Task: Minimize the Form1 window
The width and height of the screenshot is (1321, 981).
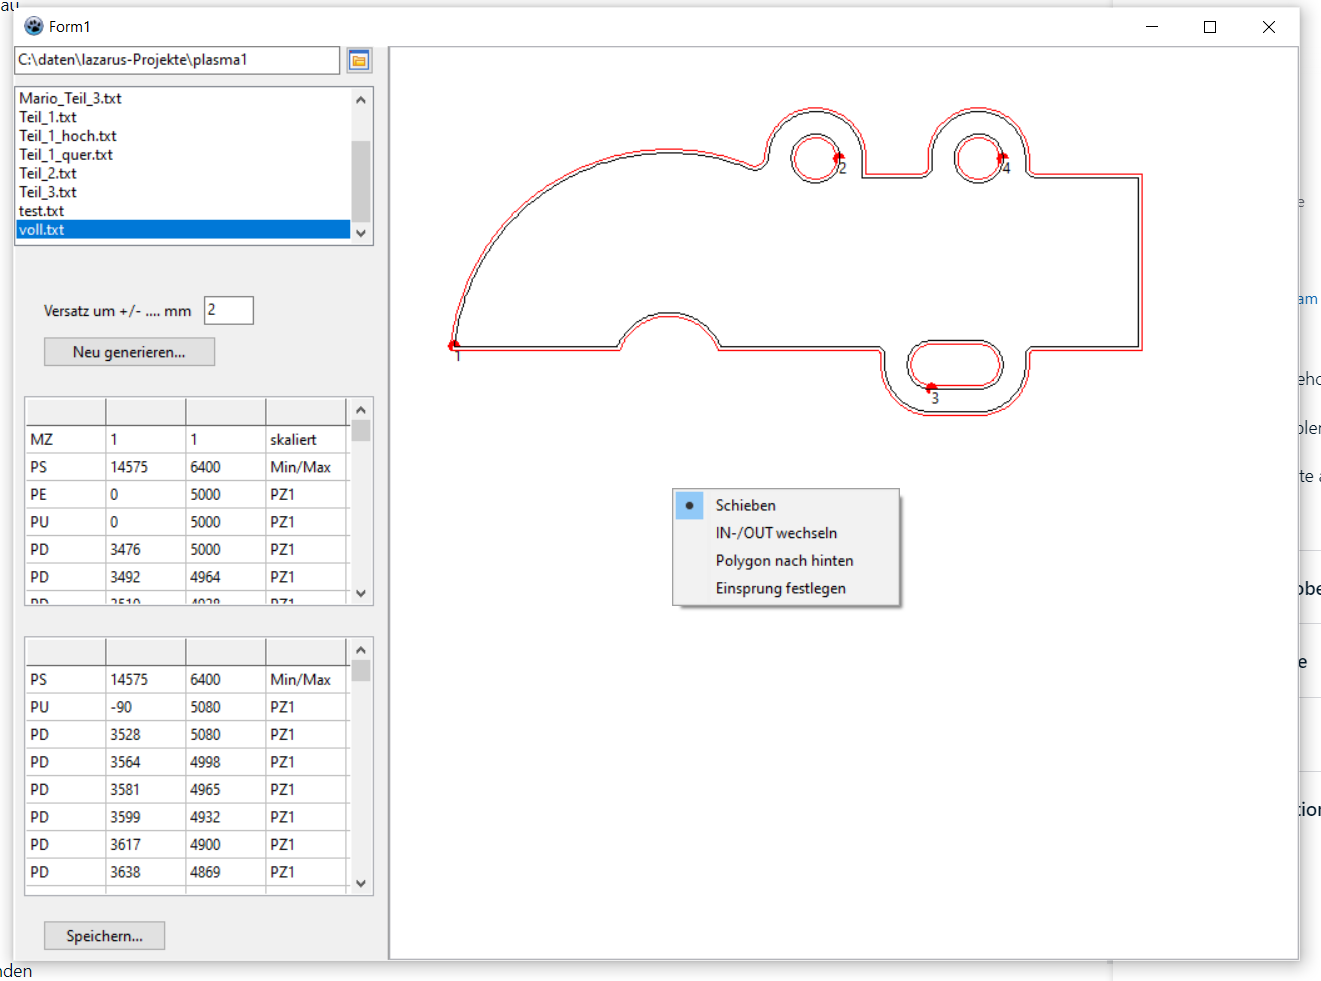Action: point(1152,27)
